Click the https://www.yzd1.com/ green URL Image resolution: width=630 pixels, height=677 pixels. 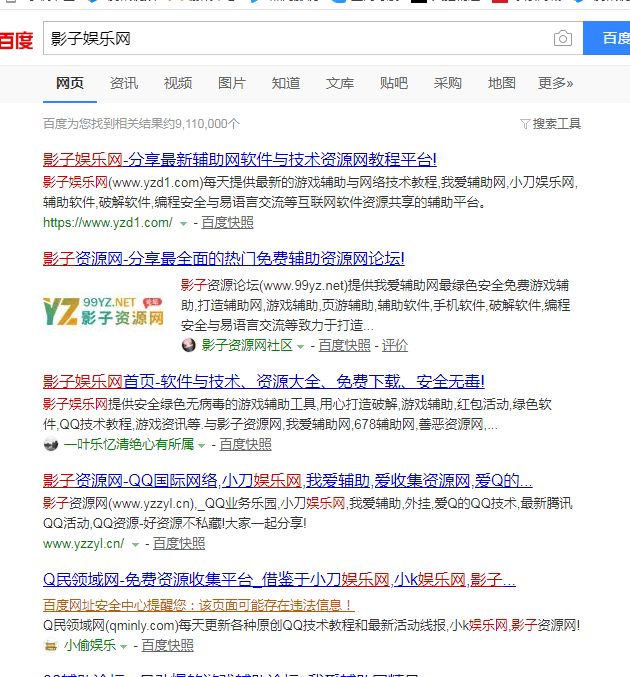point(108,223)
